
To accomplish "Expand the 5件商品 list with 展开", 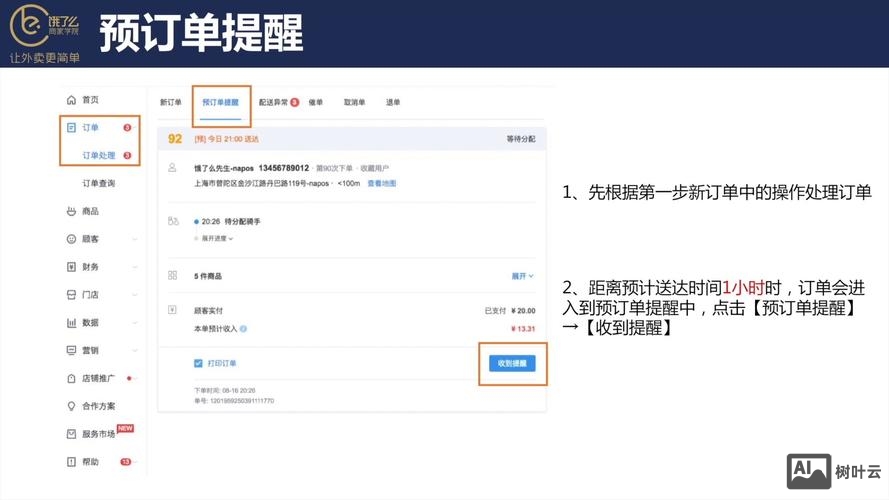I will pyautogui.click(x=522, y=276).
